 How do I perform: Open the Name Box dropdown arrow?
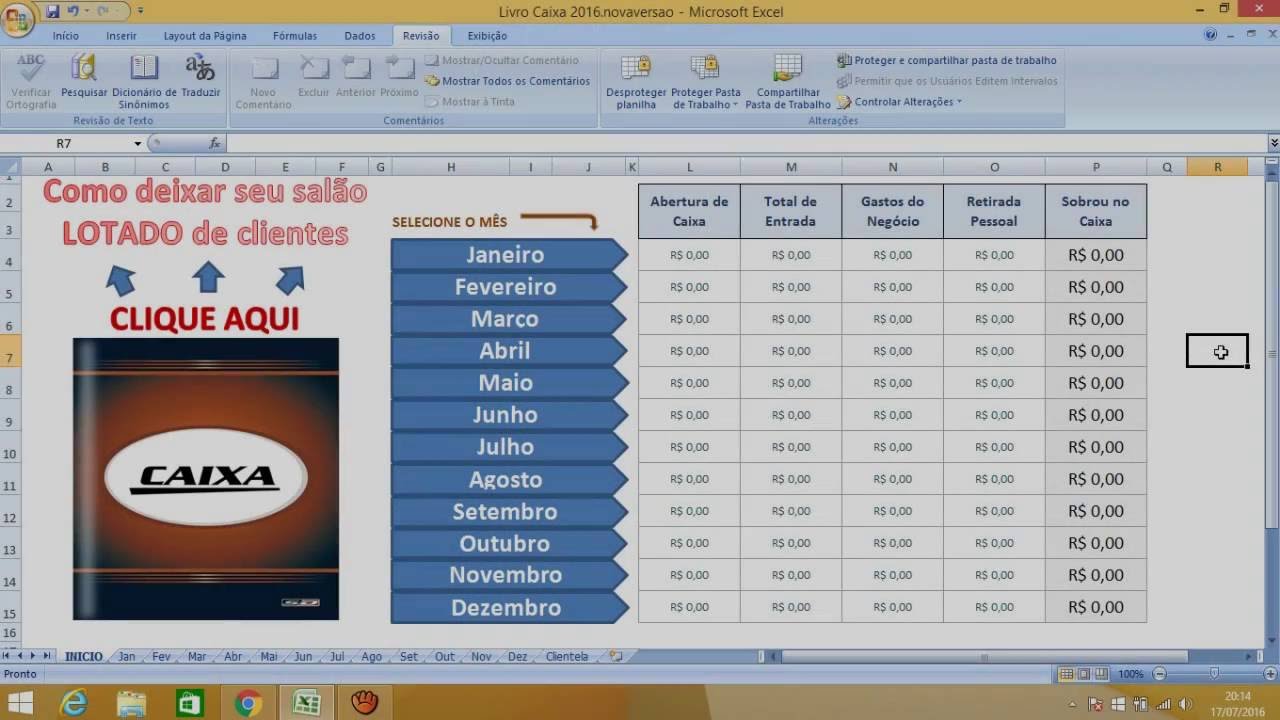click(138, 144)
